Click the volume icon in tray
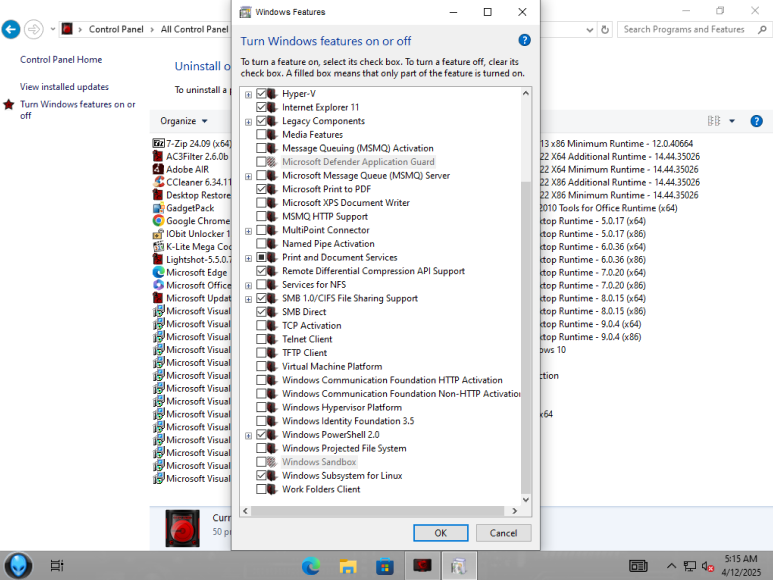This screenshot has width=773, height=580. click(708, 566)
